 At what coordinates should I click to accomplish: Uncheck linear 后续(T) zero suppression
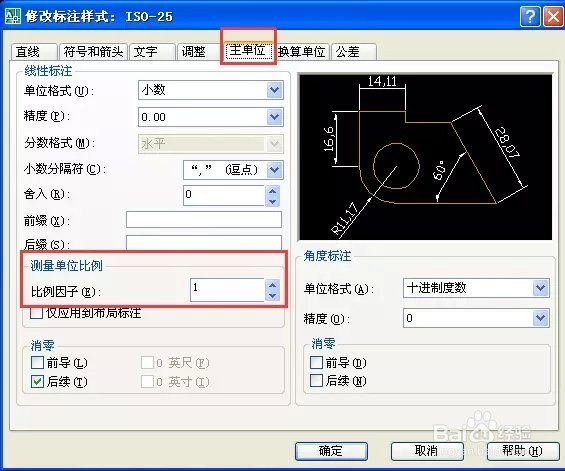[x=37, y=381]
